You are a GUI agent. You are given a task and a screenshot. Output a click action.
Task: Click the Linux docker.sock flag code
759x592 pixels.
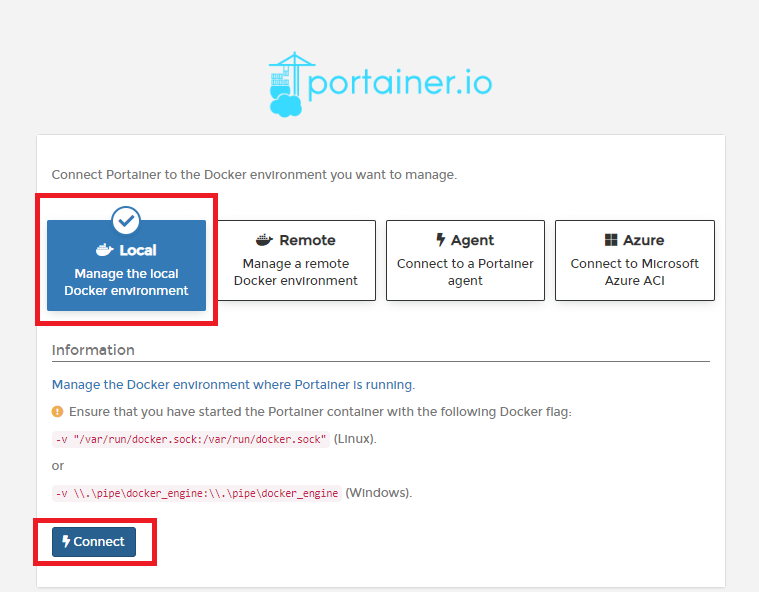(x=191, y=439)
